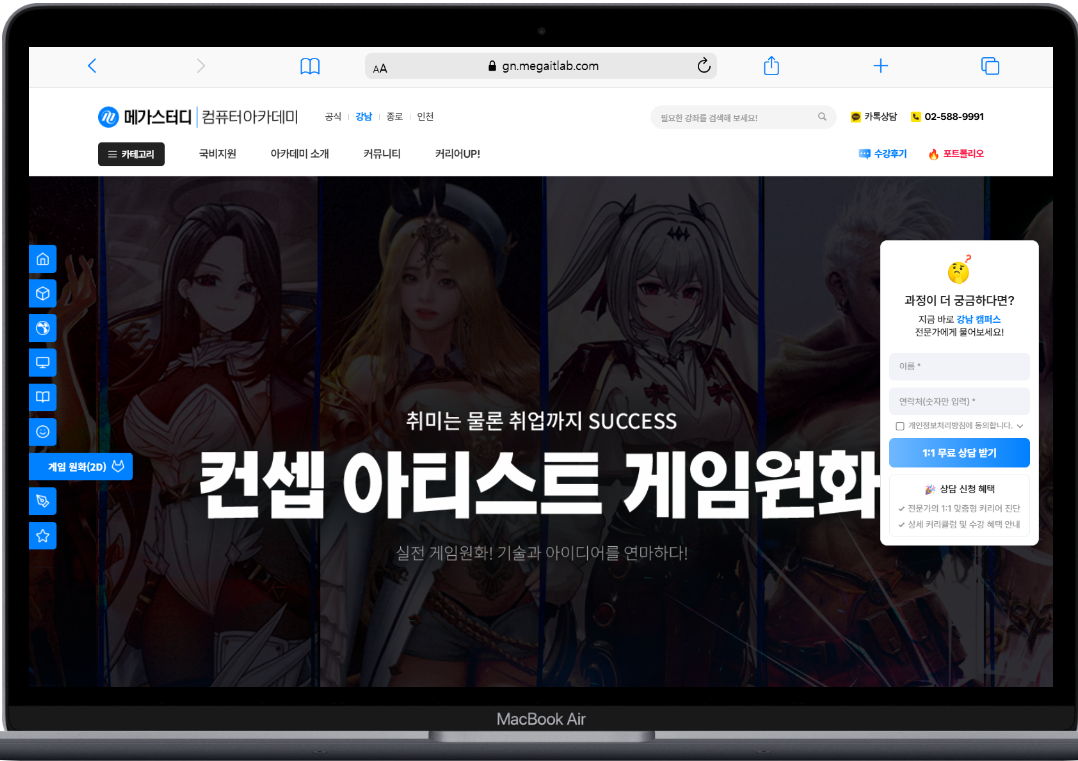Expand privacy policy details chevron

coord(1019,426)
